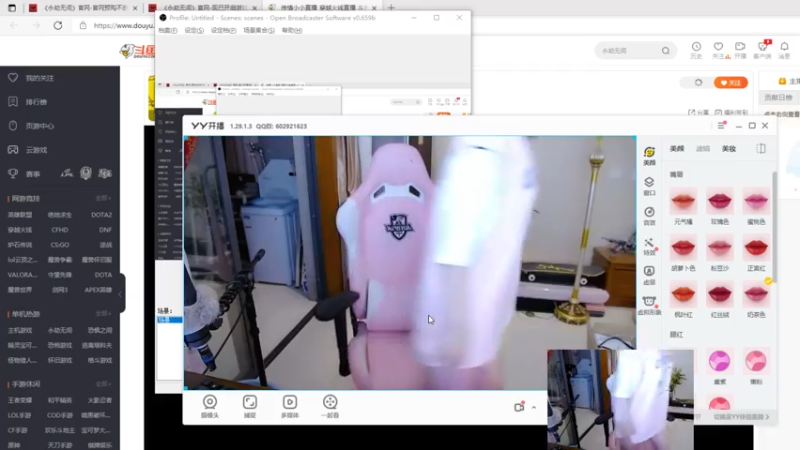The height and width of the screenshot is (450, 800).
Task: Click the 音效 sound effects sidebar icon
Action: pos(649,212)
